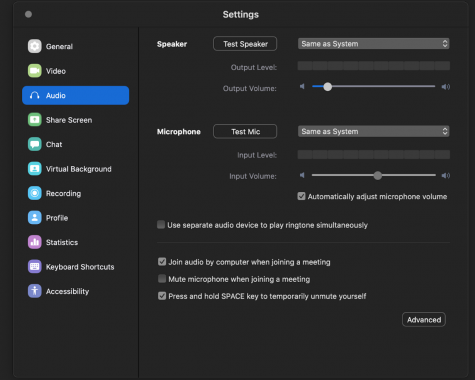This screenshot has height=380, width=475.
Task: Uncheck Join audio by computer when joining
Action: pos(162,262)
